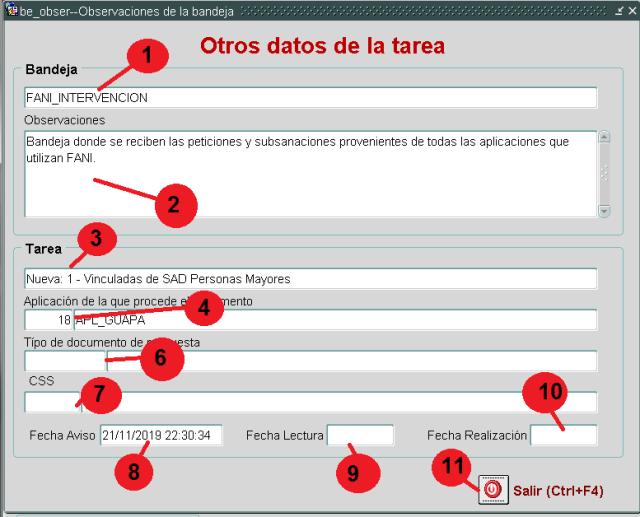Close the be_obser window with the X
Screen dimensions: 640x517
pos(631,10)
